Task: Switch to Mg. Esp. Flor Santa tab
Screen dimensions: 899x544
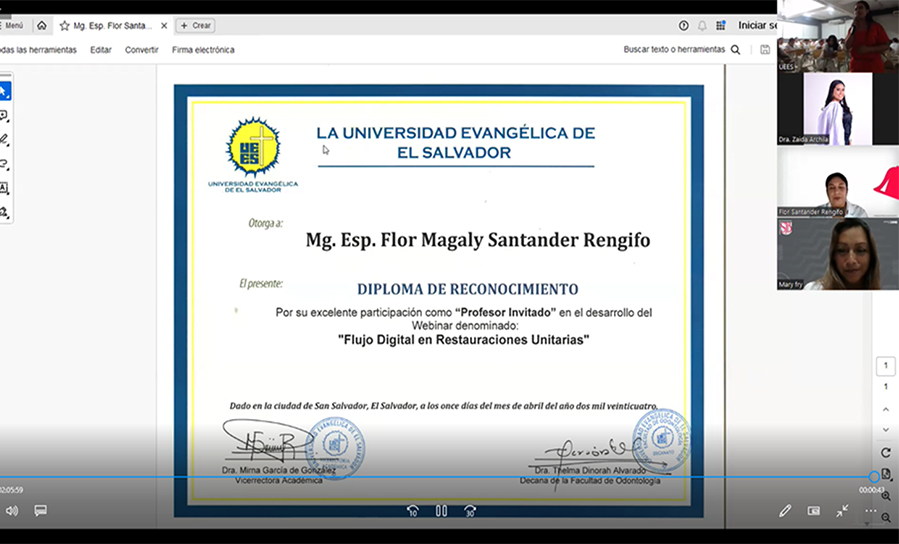Action: pyautogui.click(x=113, y=26)
